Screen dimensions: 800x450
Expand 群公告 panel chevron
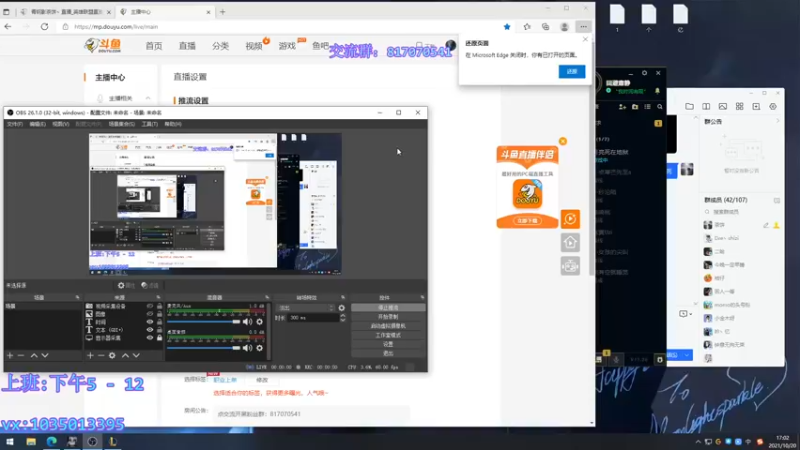(x=777, y=121)
